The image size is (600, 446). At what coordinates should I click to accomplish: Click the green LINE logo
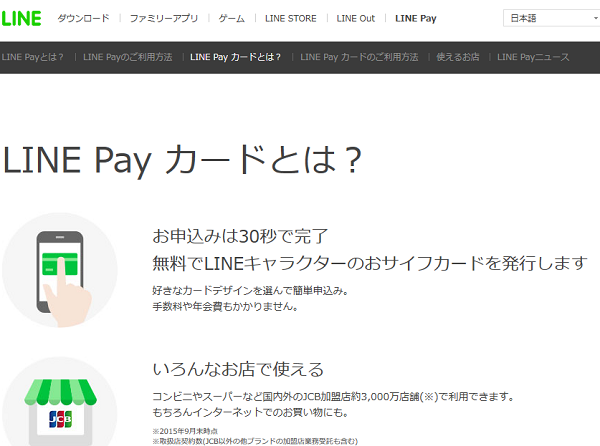pyautogui.click(x=21, y=18)
